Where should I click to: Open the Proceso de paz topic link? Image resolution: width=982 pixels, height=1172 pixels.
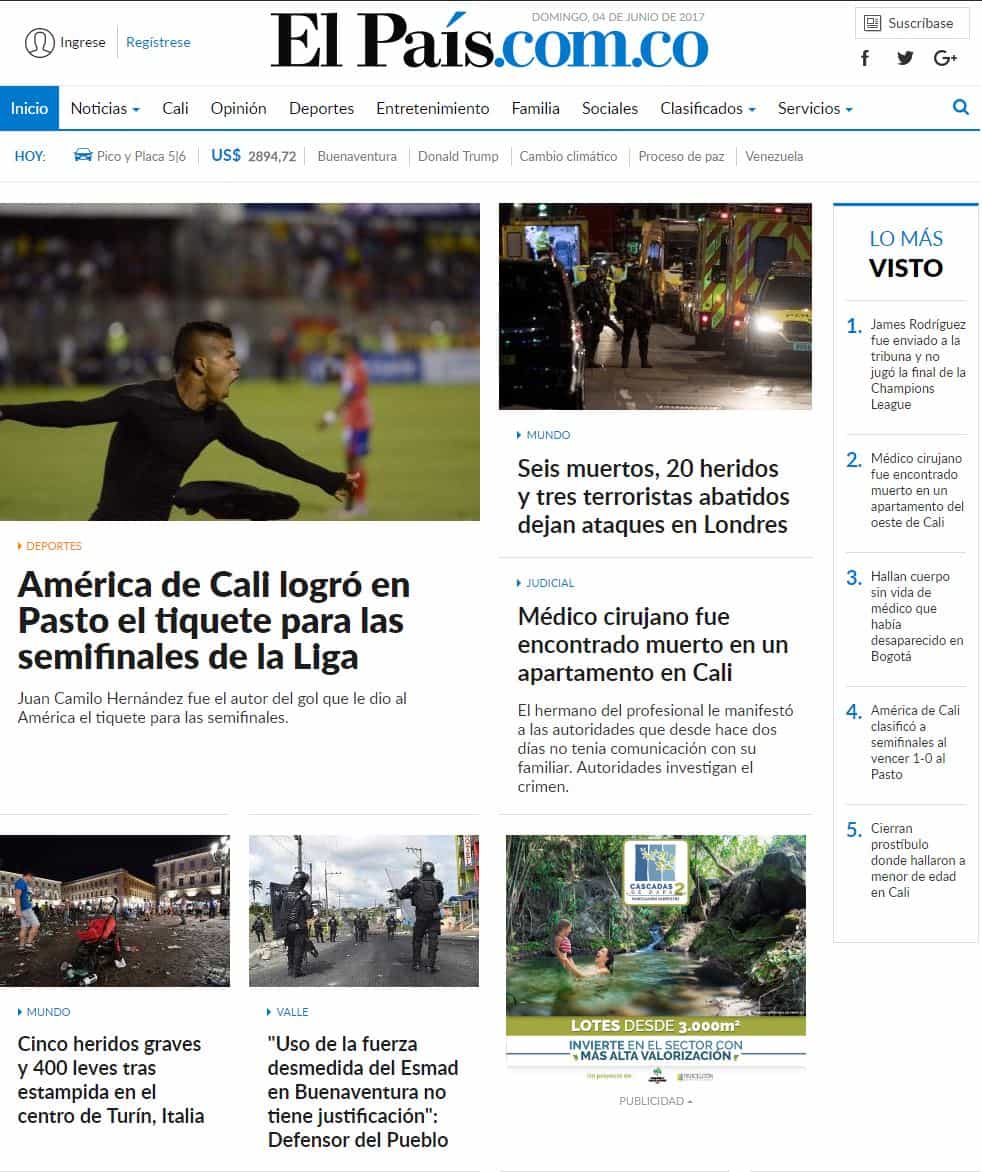point(681,156)
